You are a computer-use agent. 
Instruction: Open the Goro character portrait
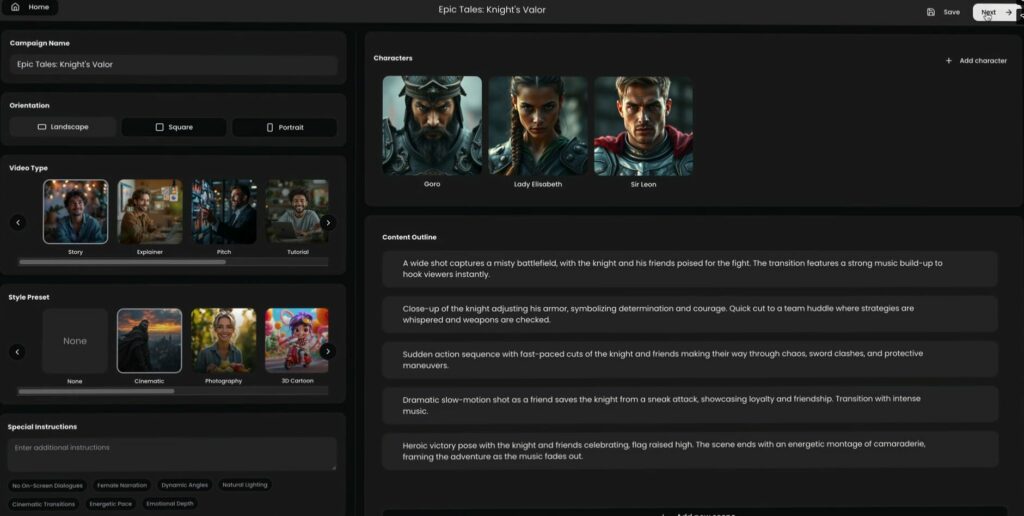point(431,126)
